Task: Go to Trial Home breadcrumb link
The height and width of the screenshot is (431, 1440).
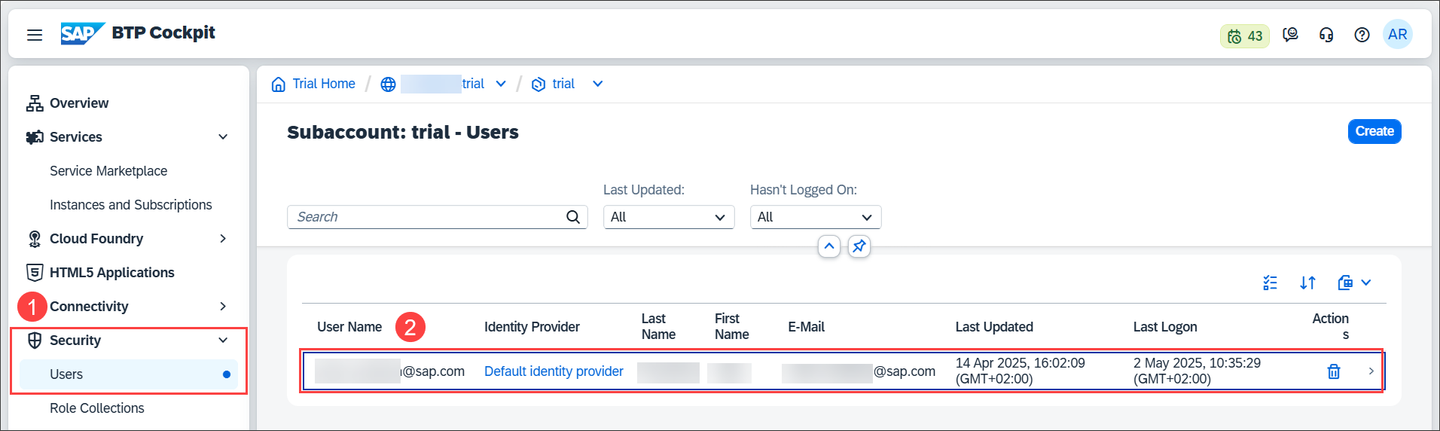Action: click(324, 84)
